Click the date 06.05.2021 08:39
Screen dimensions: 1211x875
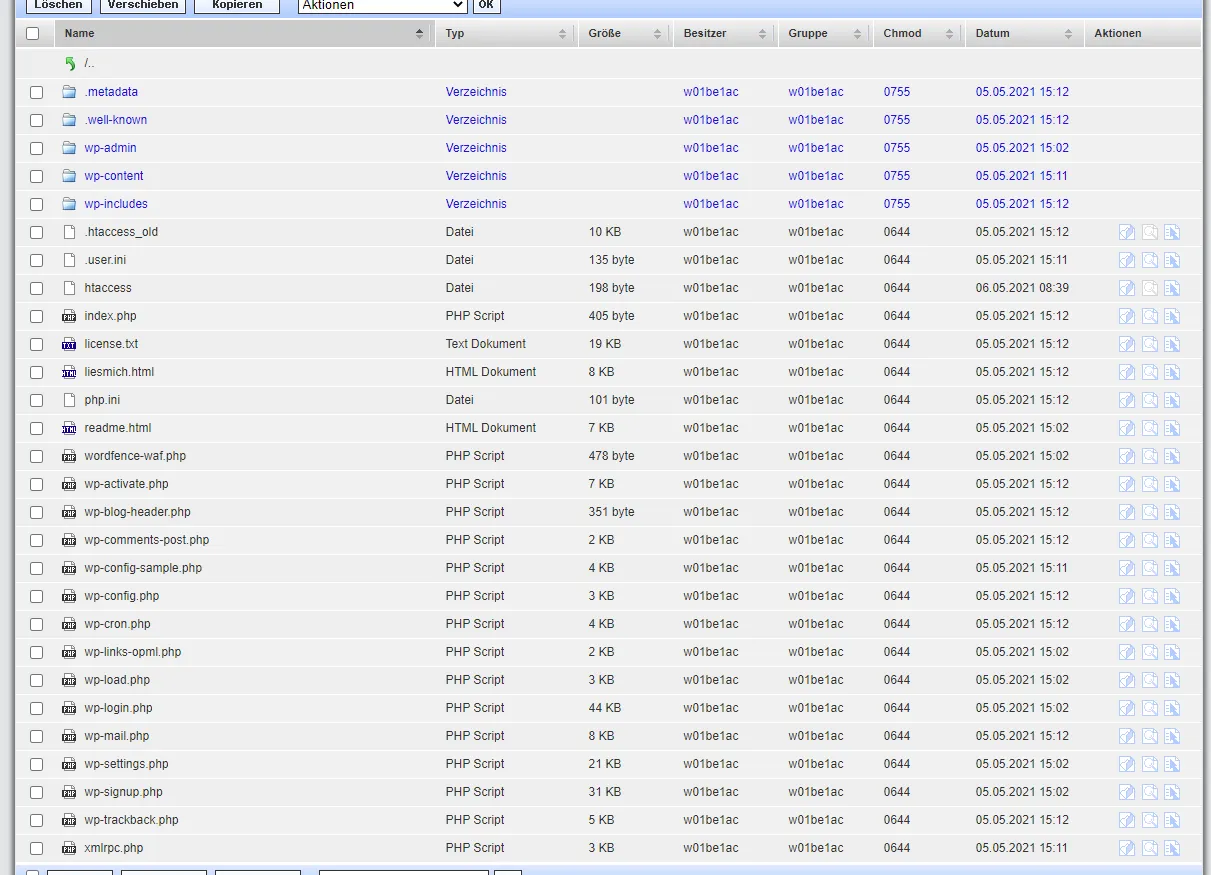click(1022, 288)
